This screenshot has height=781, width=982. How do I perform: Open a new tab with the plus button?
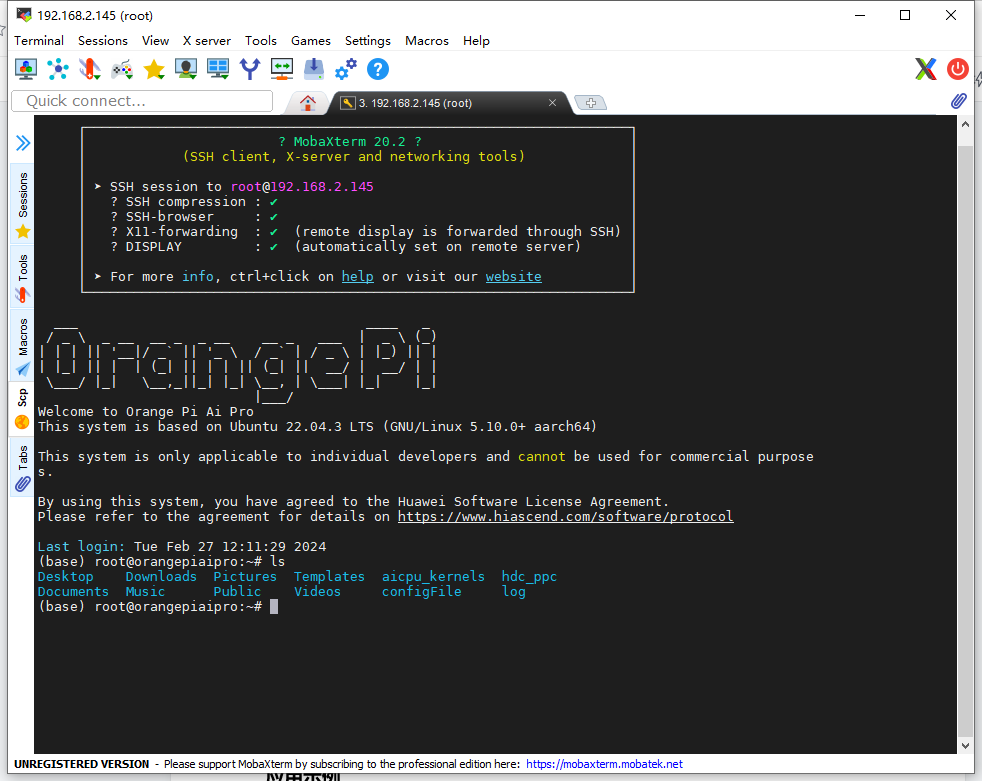point(591,103)
